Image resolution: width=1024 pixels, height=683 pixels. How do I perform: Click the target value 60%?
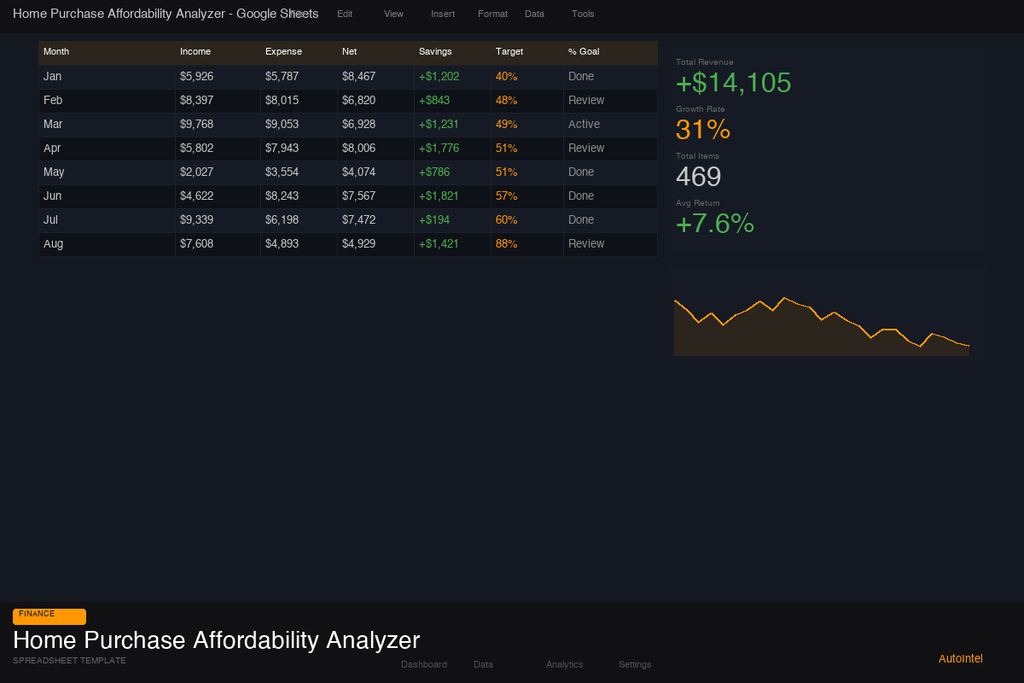[506, 220]
